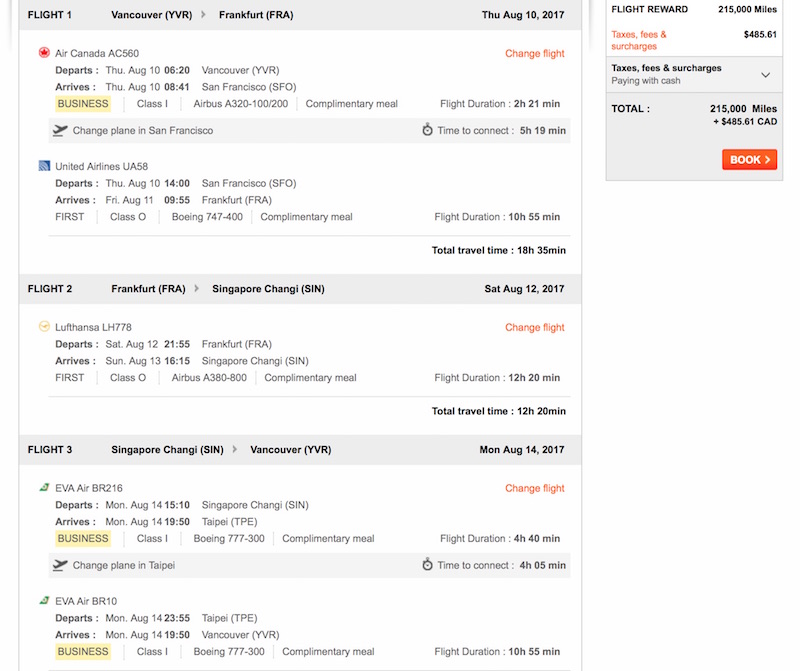Click Change flight for Lufthansa LH778
800x671 pixels.
tap(534, 327)
